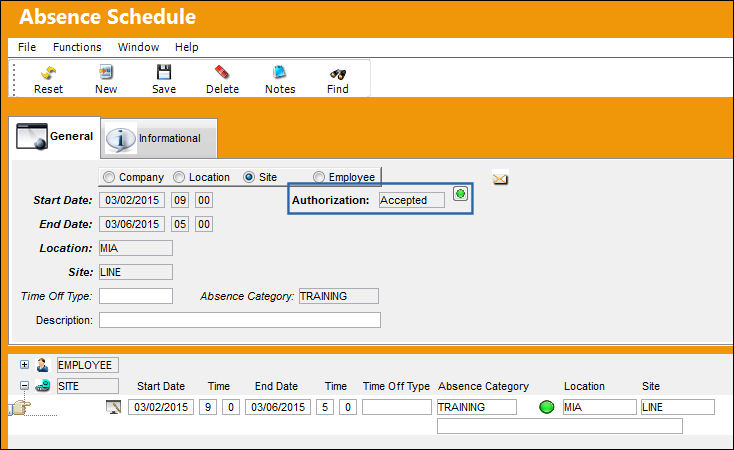Screen dimensions: 734x450
Task: Click the empty field below TRAINING row
Action: pos(560,426)
